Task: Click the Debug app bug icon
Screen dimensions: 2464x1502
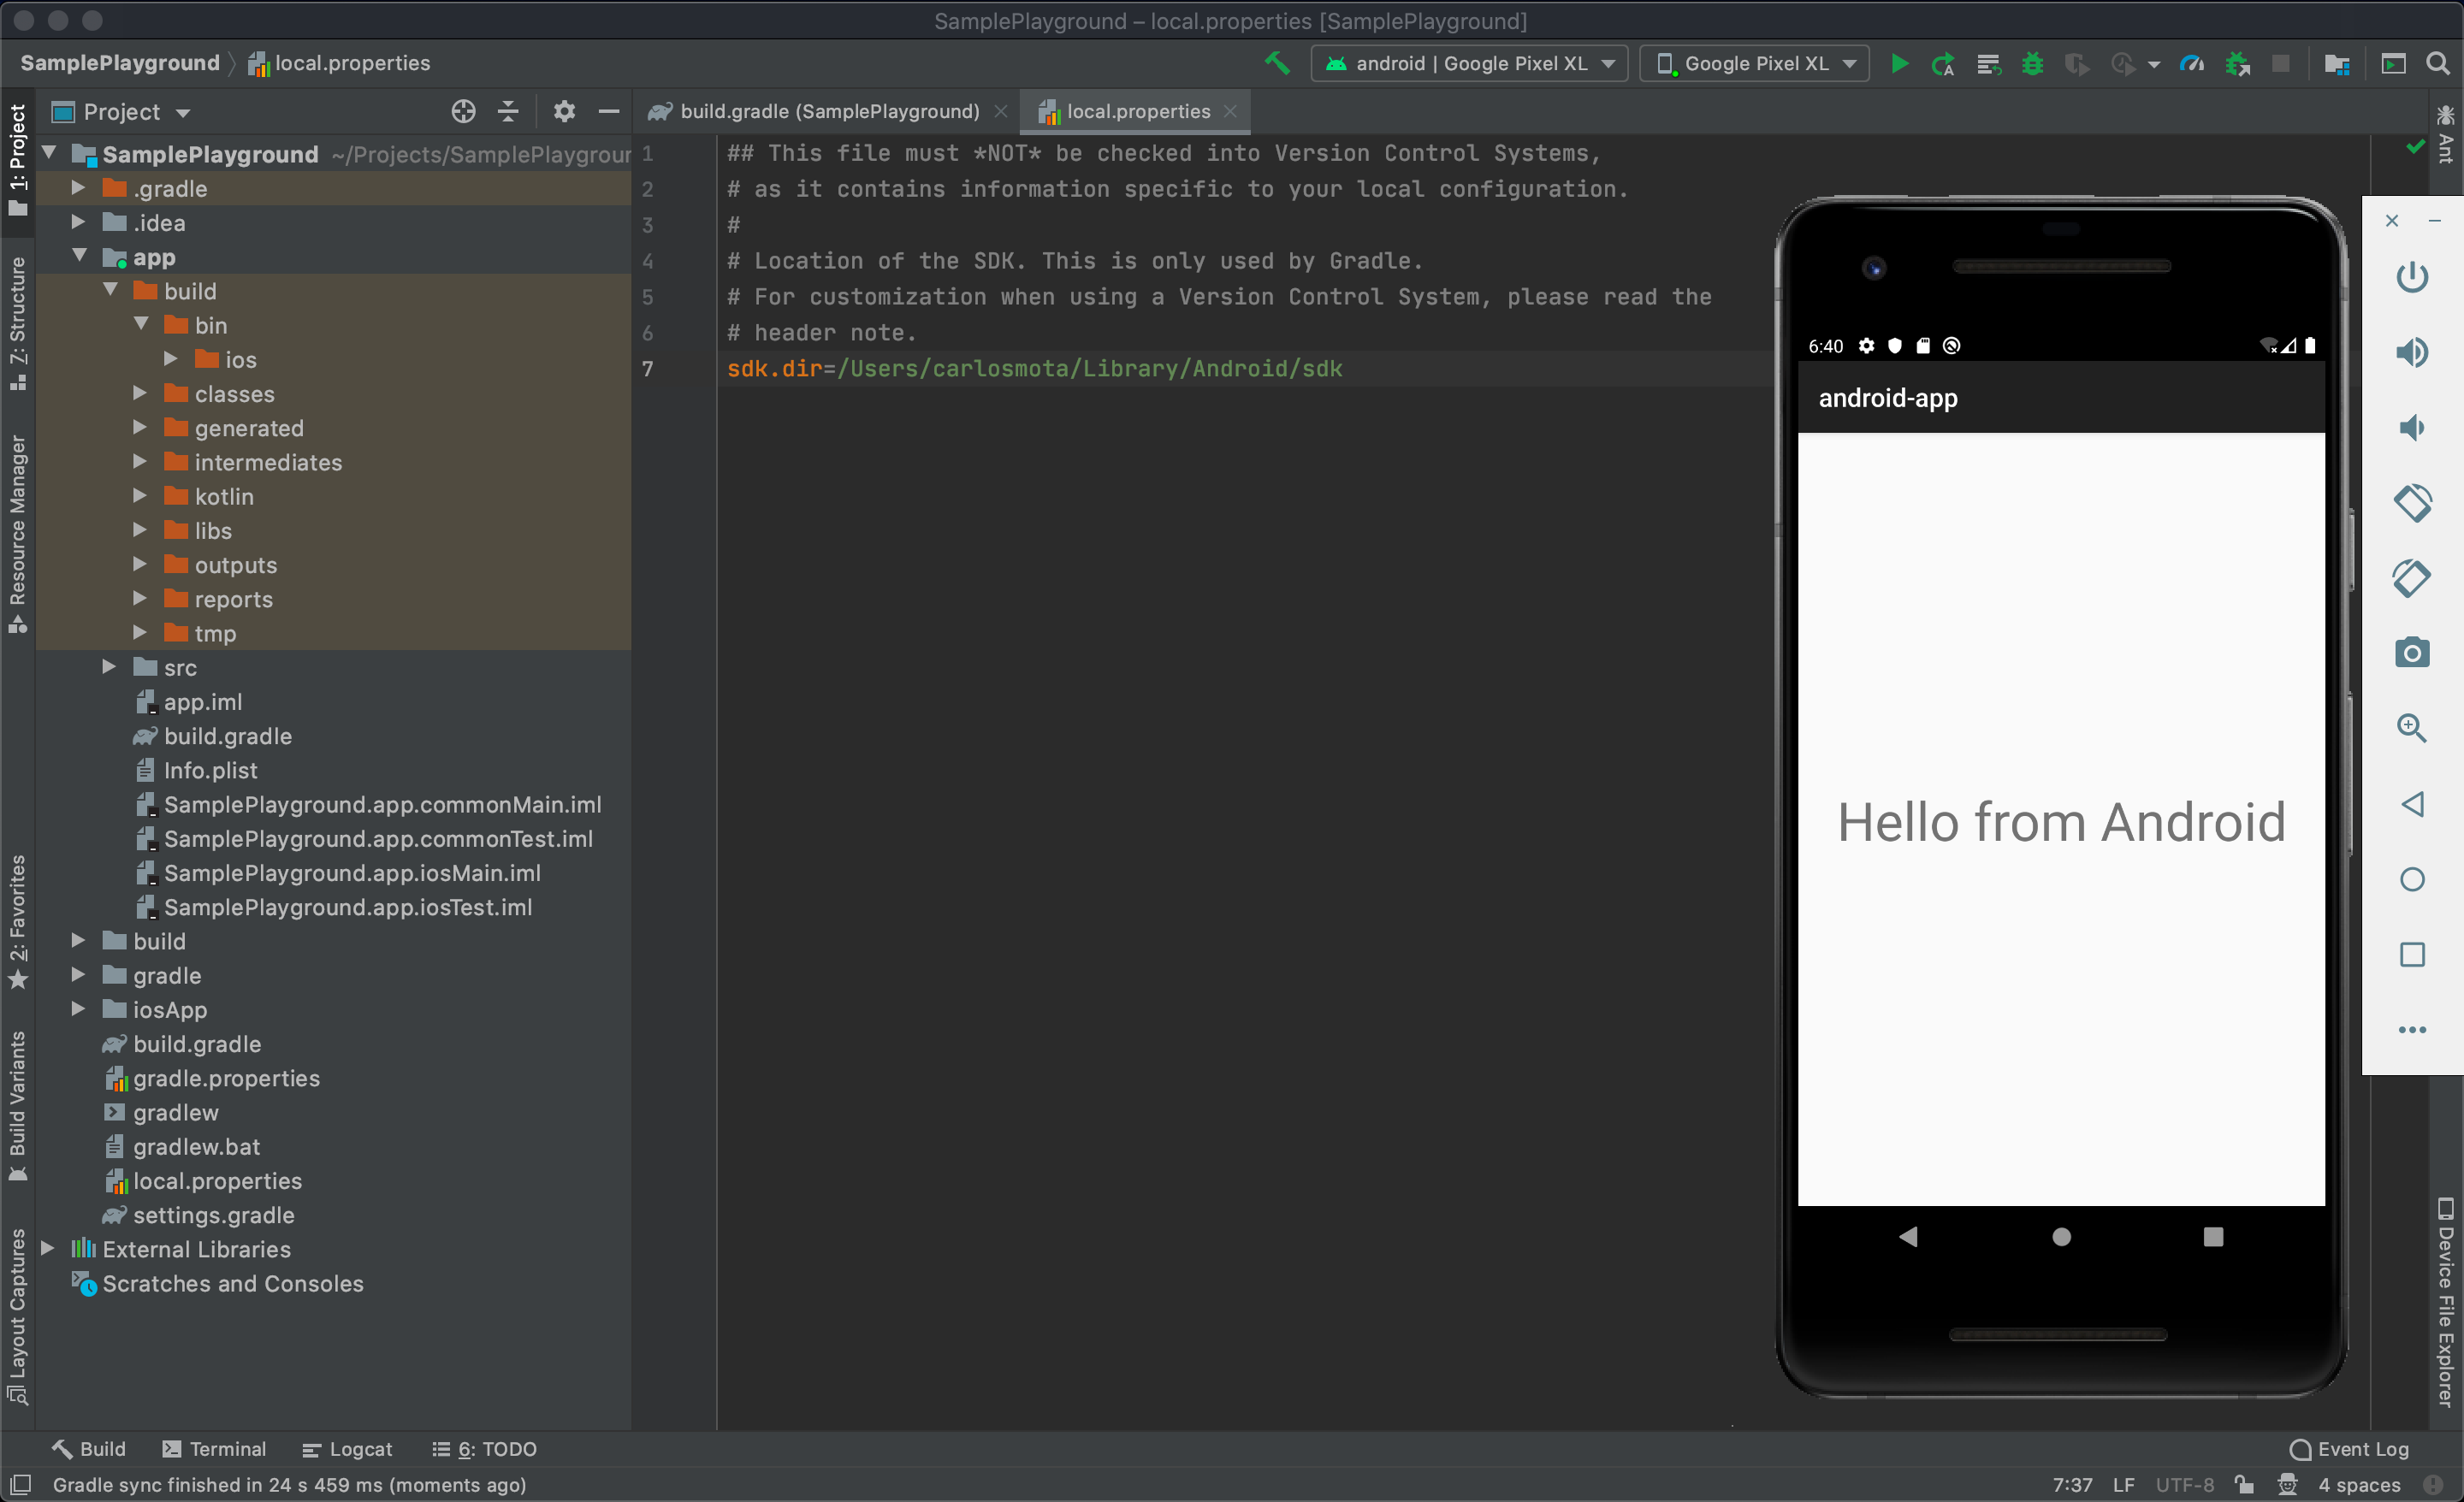Action: point(2032,64)
